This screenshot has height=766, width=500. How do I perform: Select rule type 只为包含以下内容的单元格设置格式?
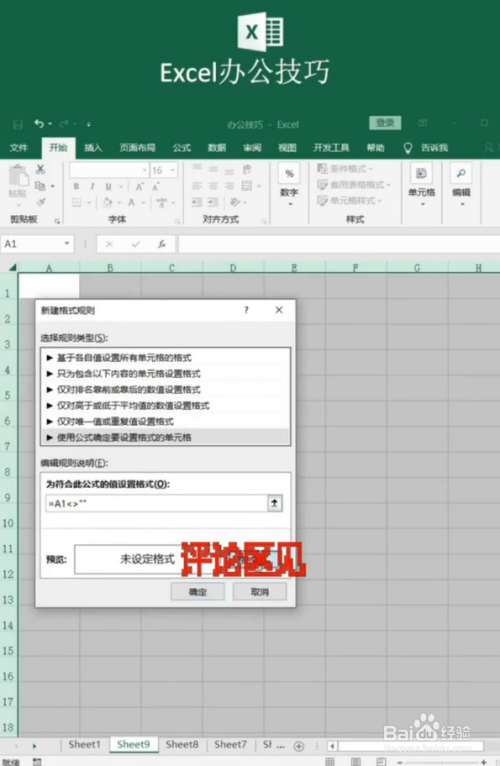[x=166, y=374]
